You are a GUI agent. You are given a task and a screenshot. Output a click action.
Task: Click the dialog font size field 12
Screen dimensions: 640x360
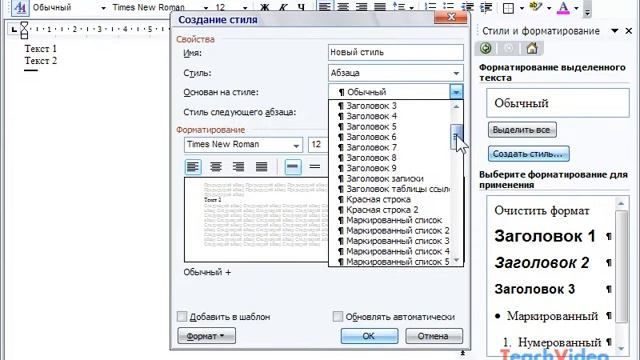(318, 144)
